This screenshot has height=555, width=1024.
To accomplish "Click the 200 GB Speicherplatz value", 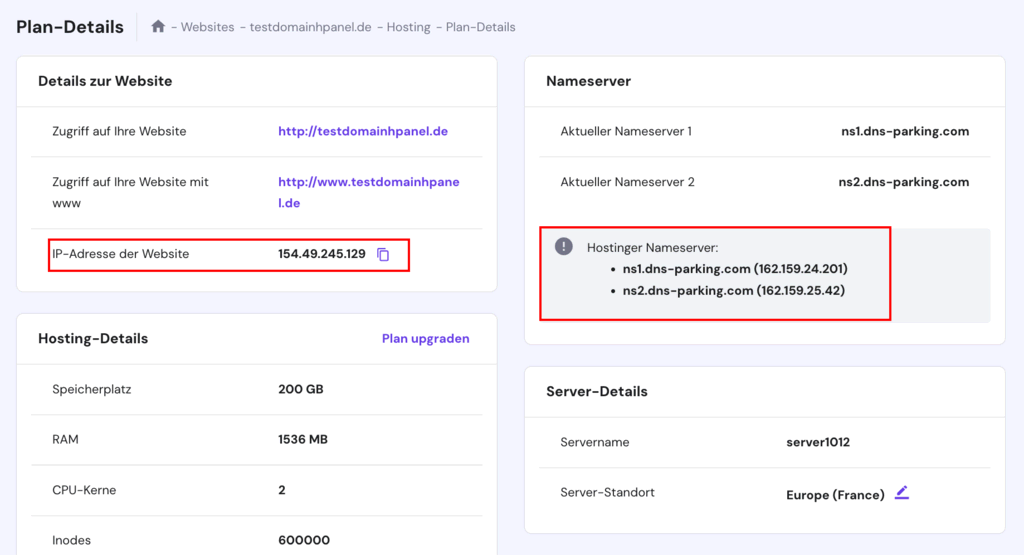I will click(300, 389).
